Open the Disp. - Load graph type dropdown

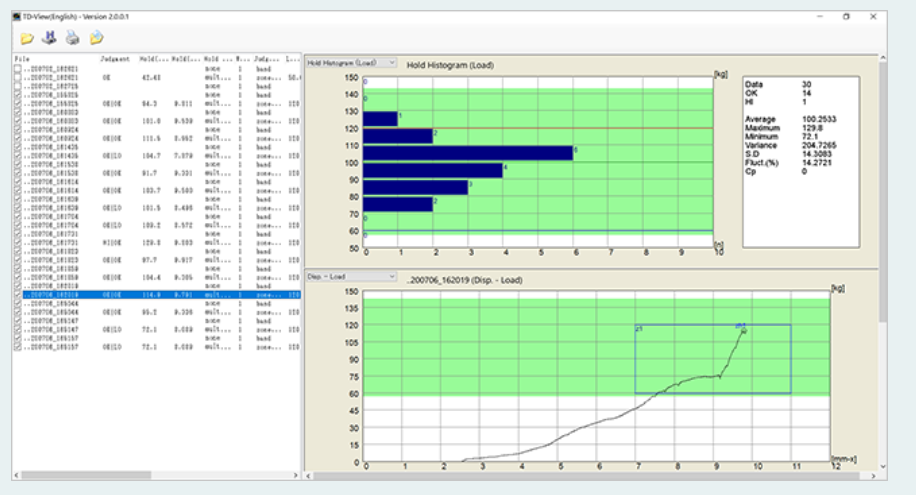tap(351, 276)
